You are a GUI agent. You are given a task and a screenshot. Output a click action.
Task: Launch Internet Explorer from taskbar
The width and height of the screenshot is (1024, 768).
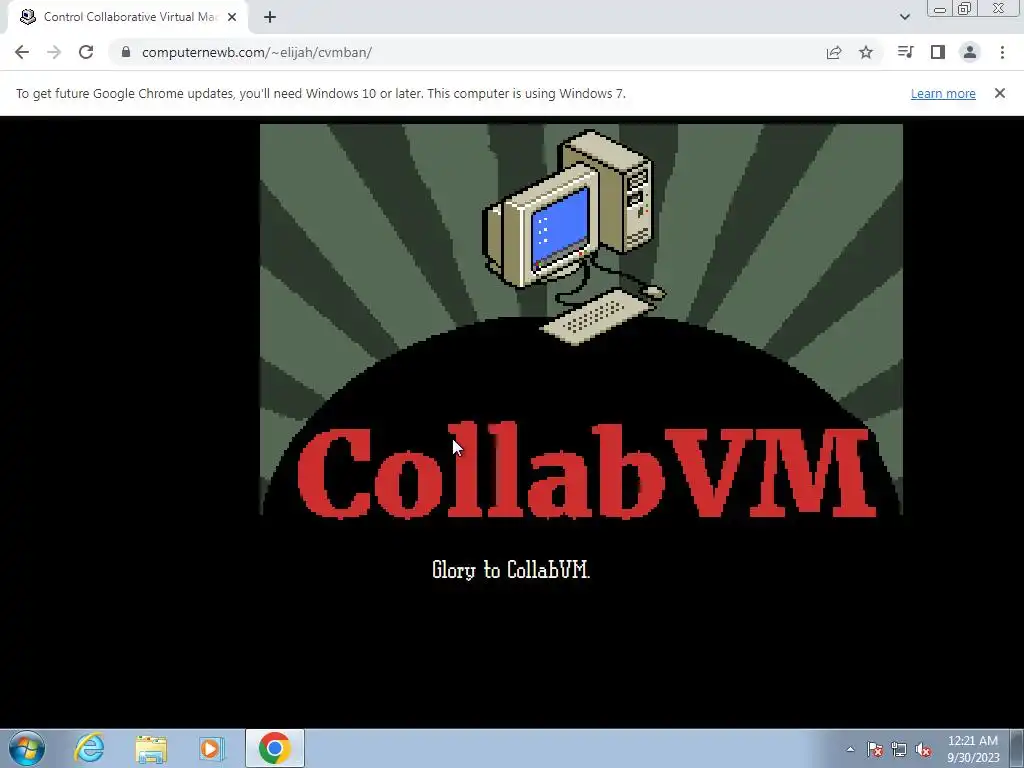(89, 748)
